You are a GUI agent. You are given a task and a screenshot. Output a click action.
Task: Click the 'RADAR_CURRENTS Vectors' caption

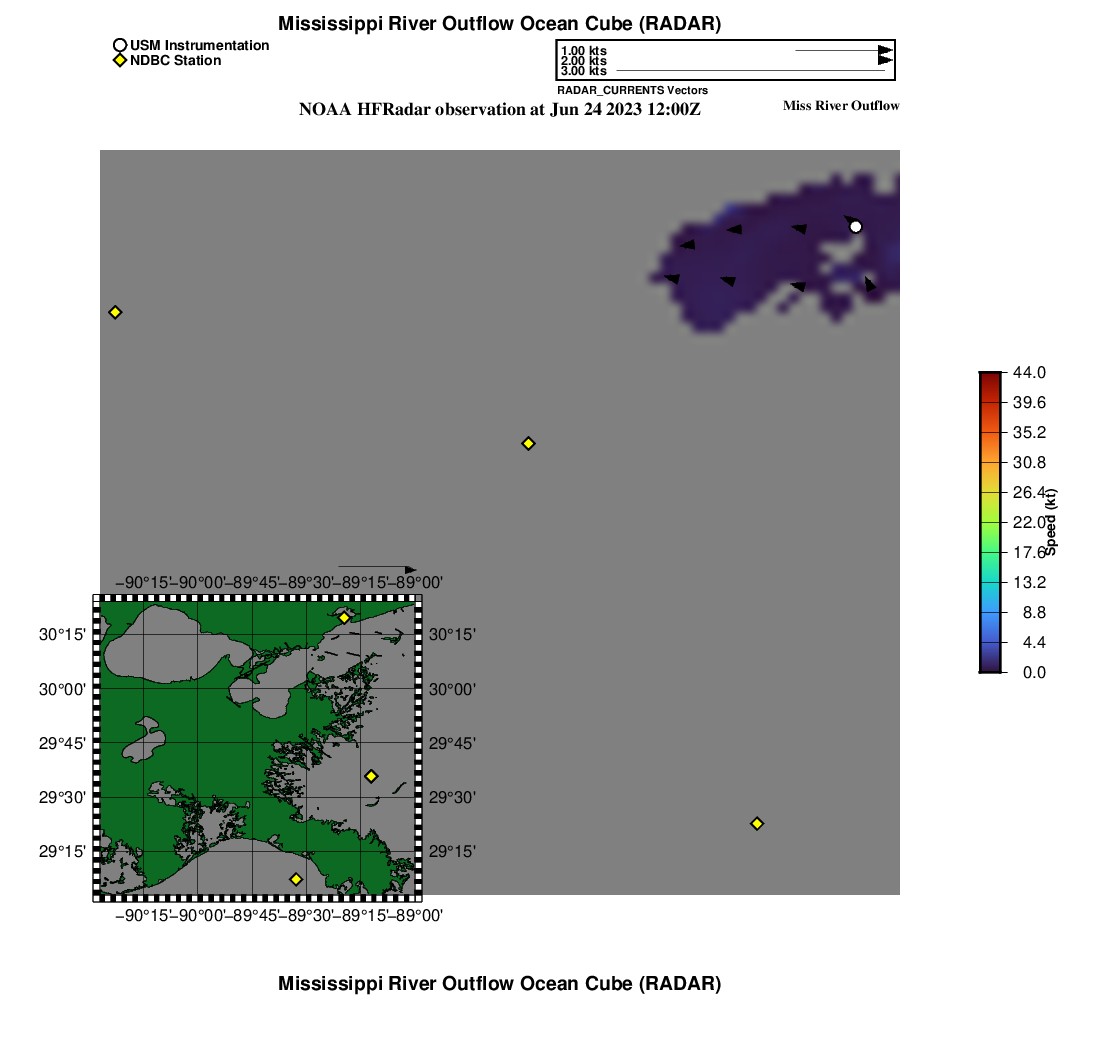tap(632, 90)
